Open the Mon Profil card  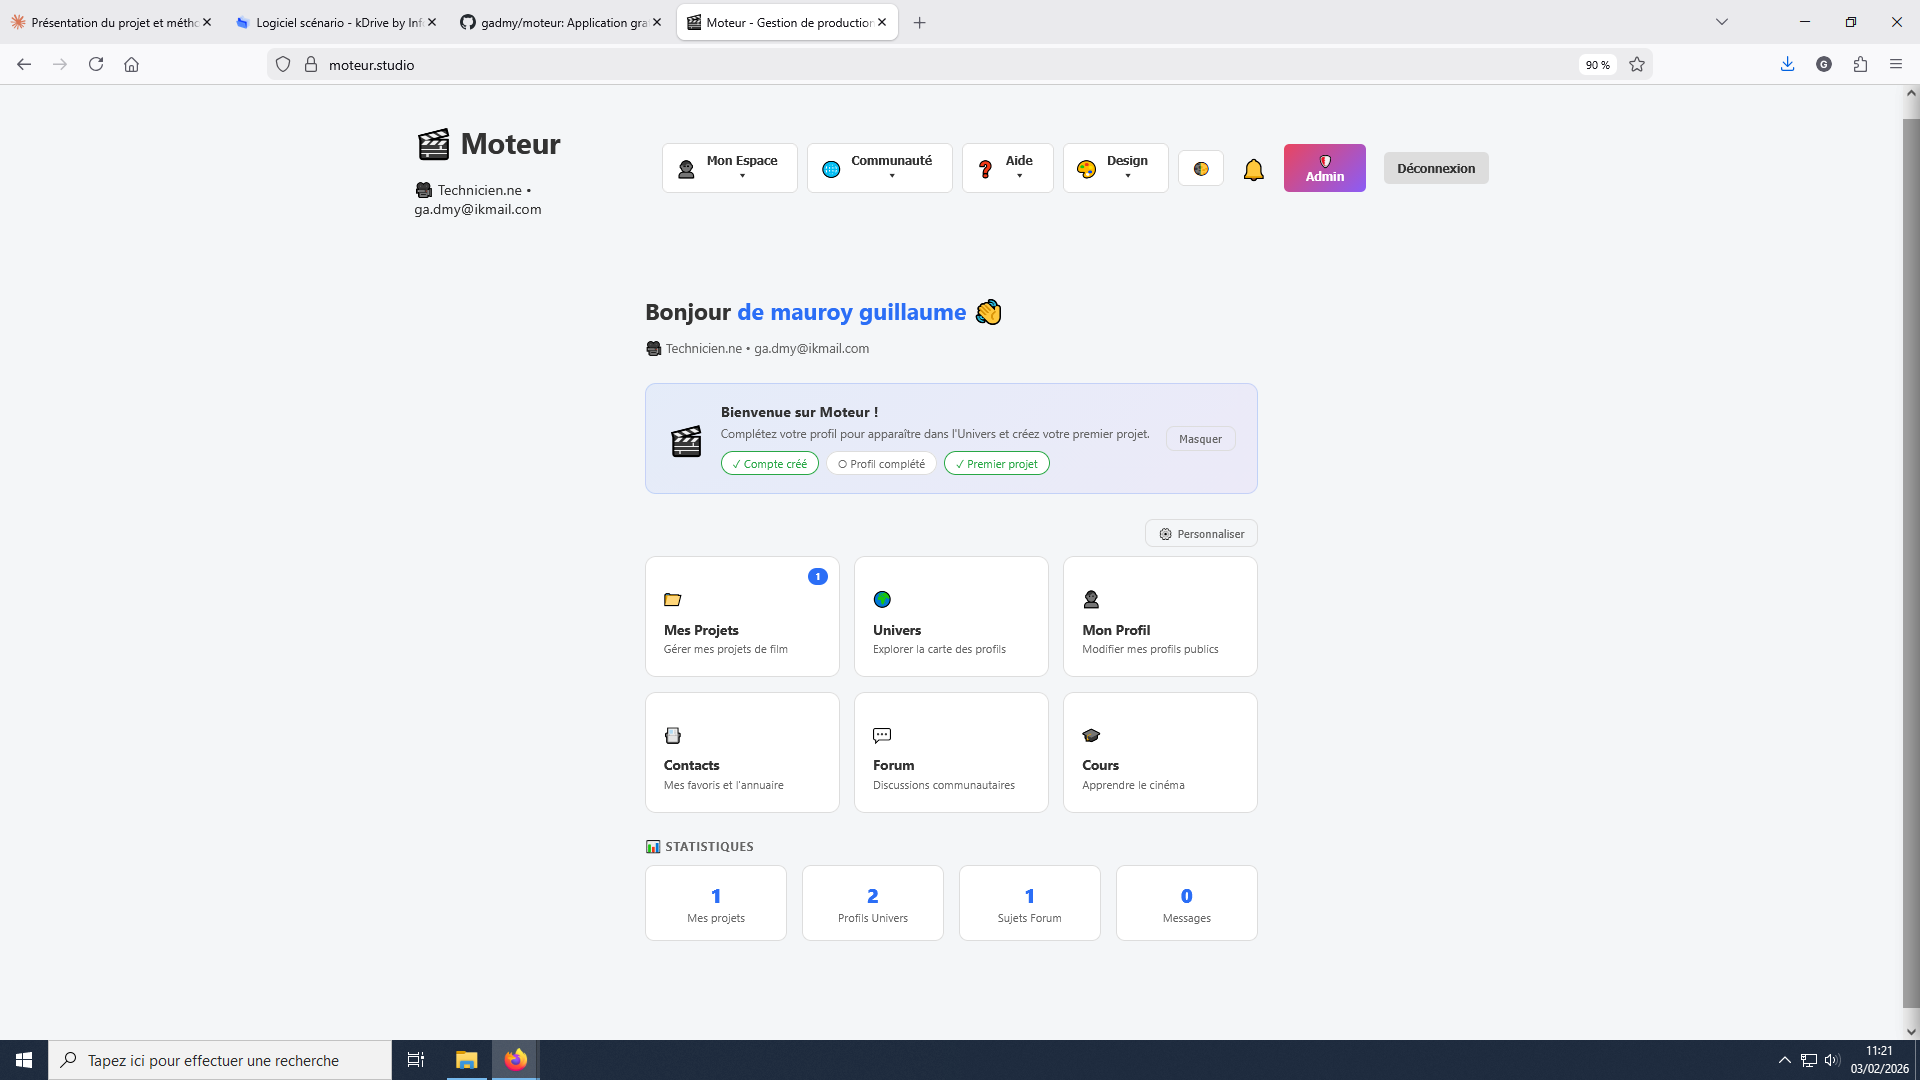pos(1160,617)
